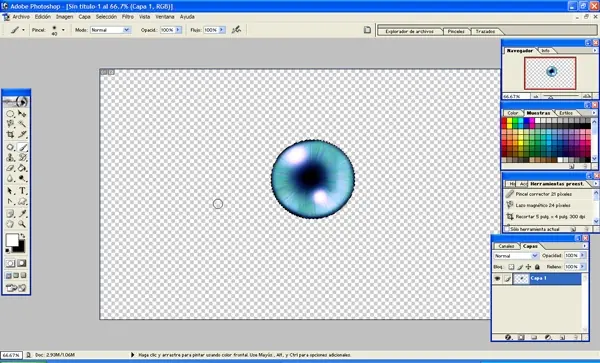Switch to the Info tab
The image size is (600, 363).
546,50
